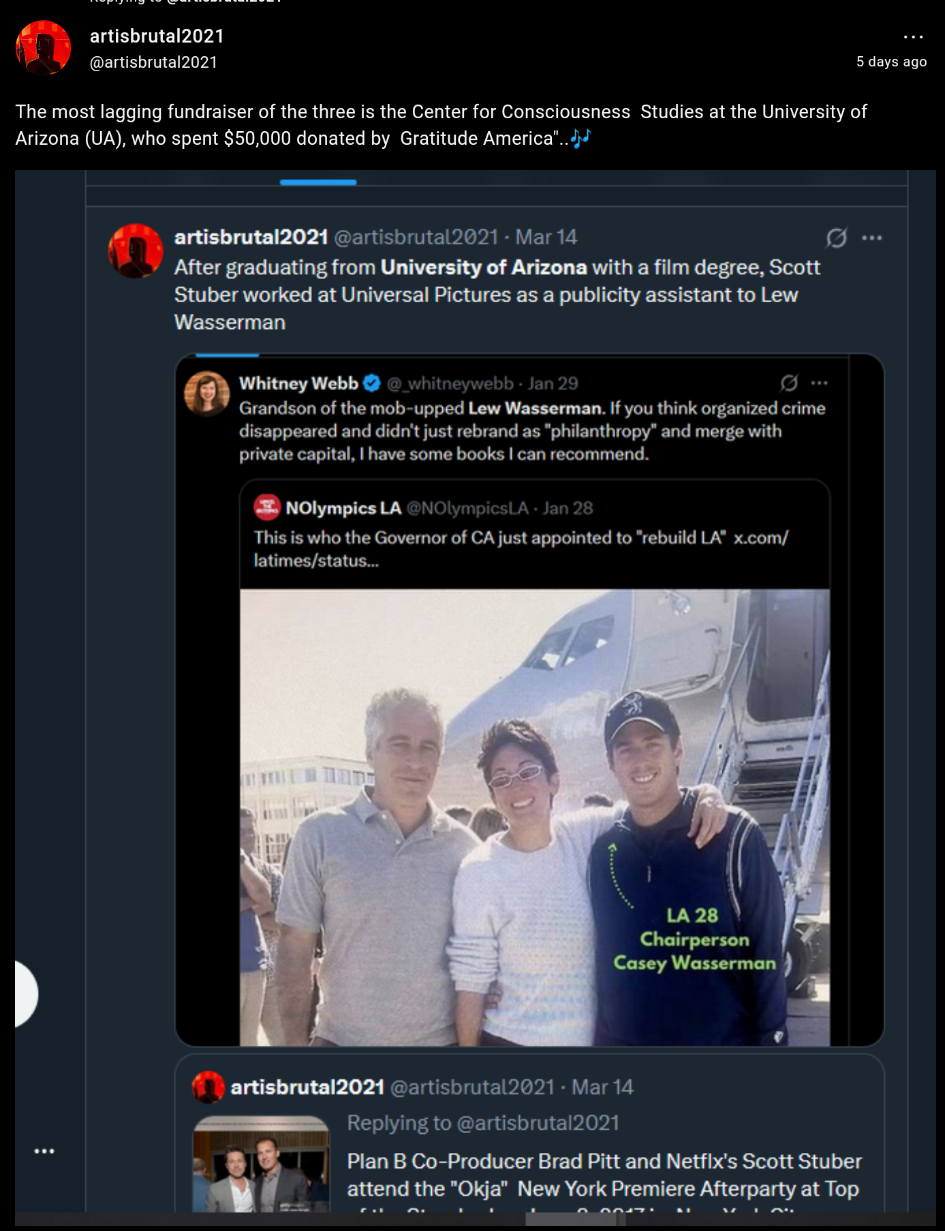
Task: Open the Okja premiere afterparty thumbnail
Action: 262,1164
